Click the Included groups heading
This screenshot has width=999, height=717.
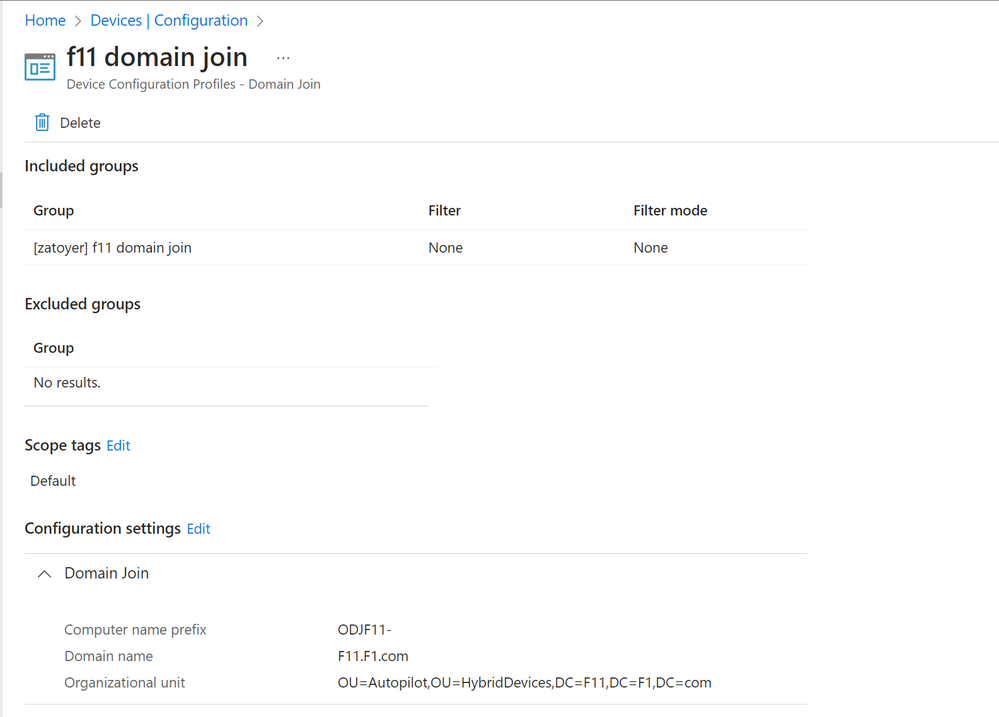[82, 166]
